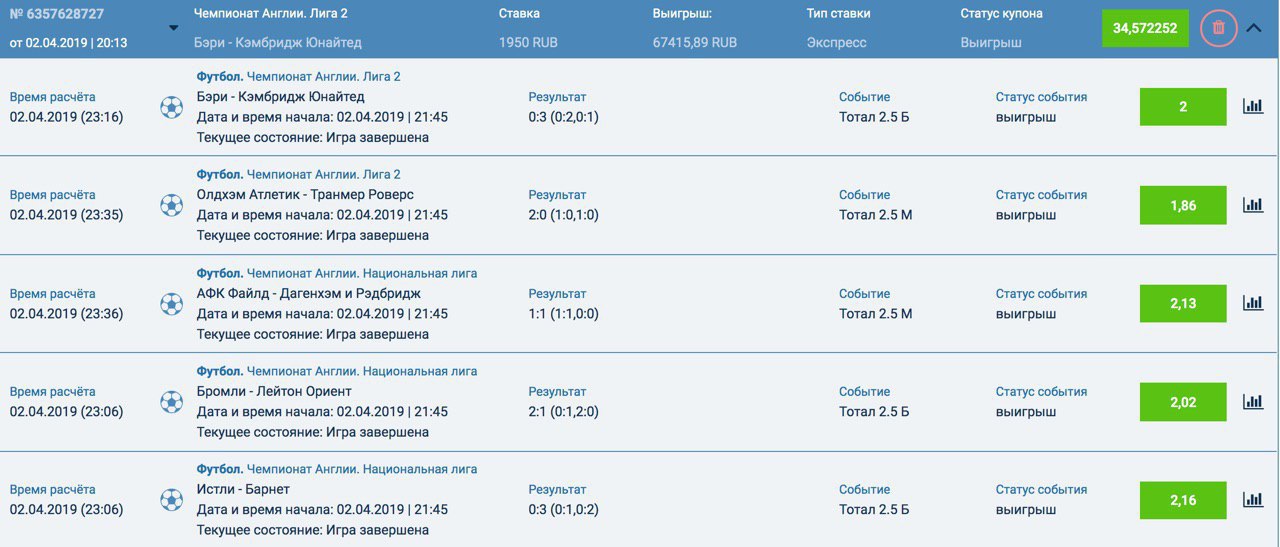This screenshot has height=547, width=1280.
Task: Open match Бромли - Лейтон Ориент
Action: 274,391
